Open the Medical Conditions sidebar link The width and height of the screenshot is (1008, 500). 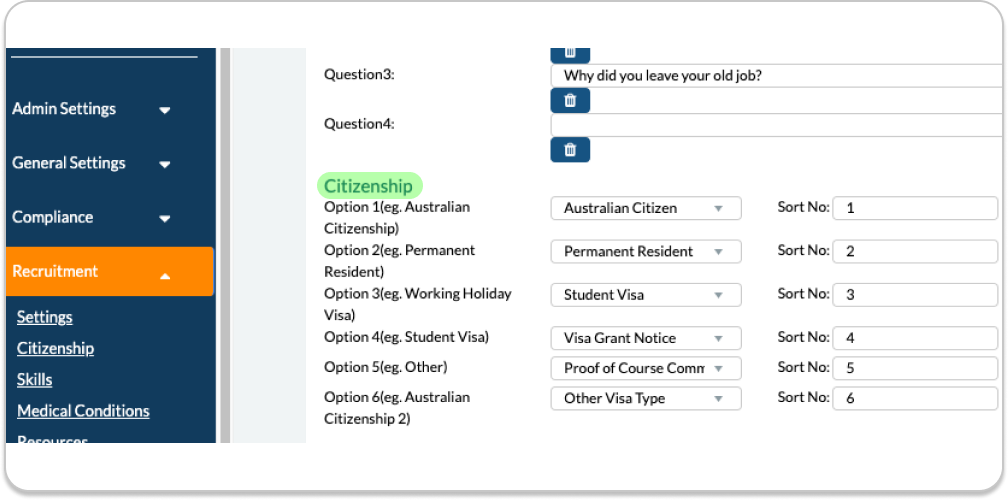83,410
